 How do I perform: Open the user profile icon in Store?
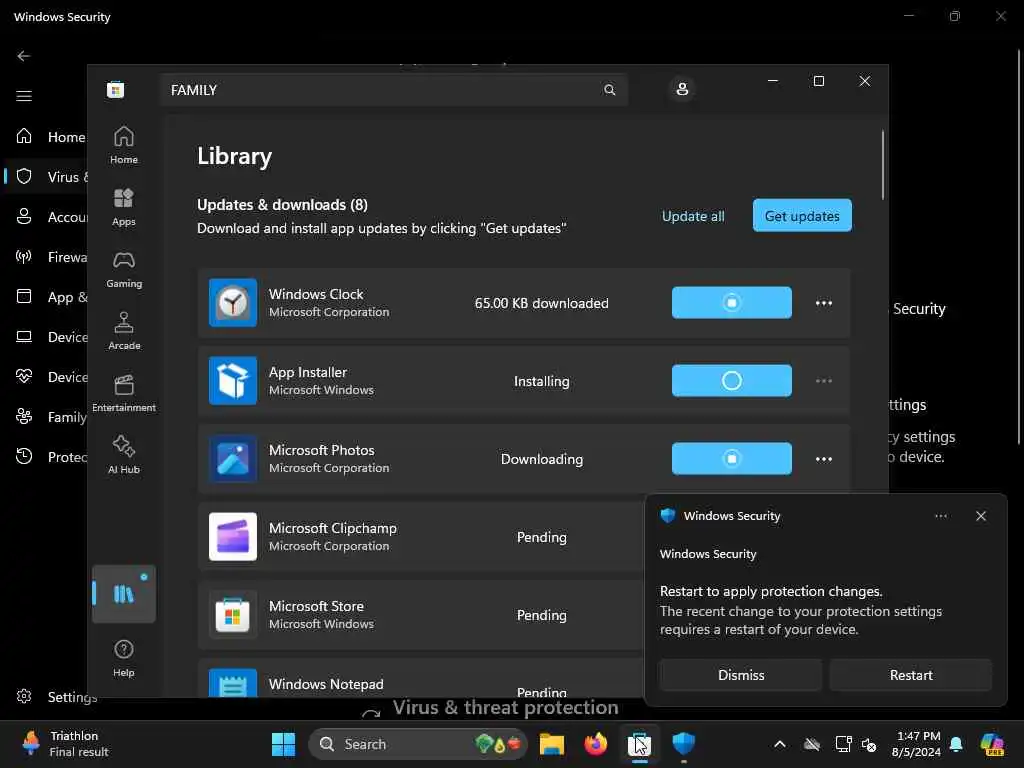point(682,89)
